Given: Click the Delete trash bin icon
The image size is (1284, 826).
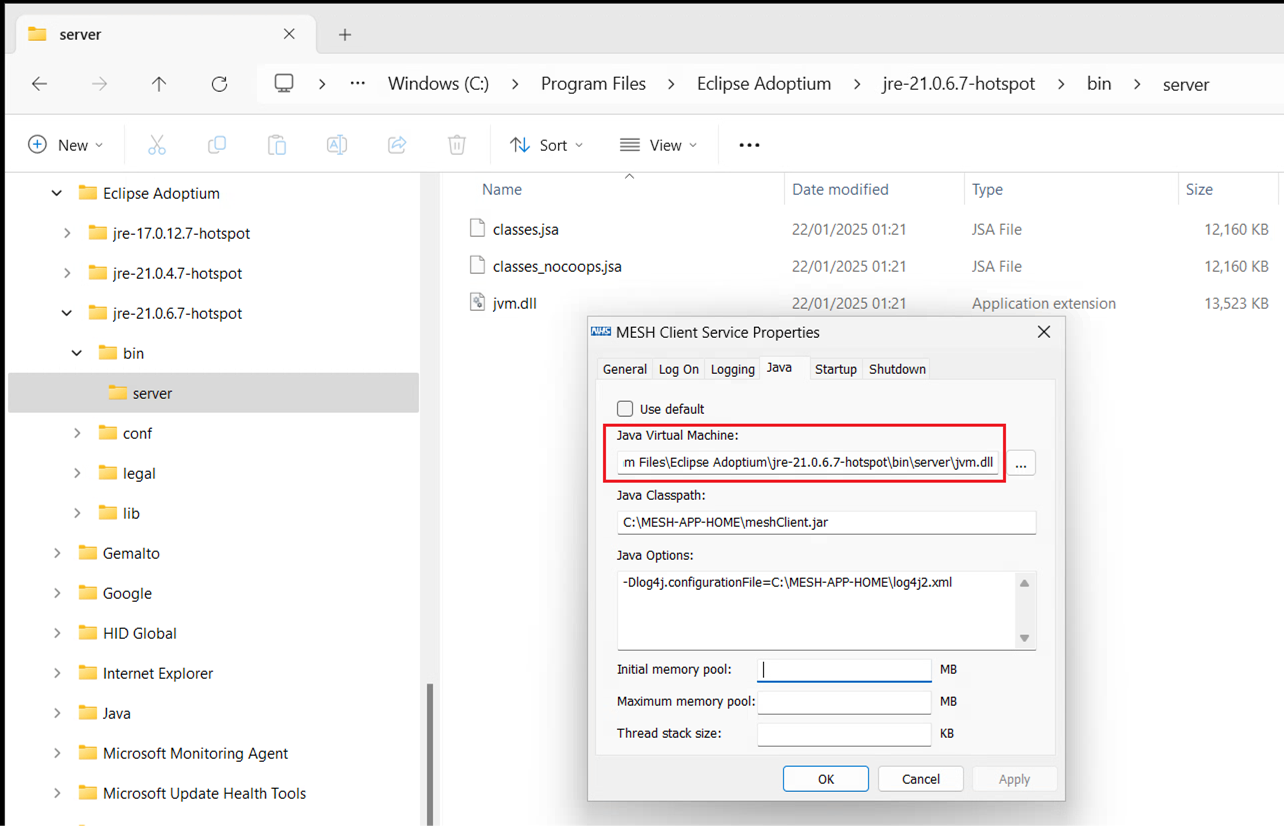Looking at the screenshot, I should [x=457, y=145].
